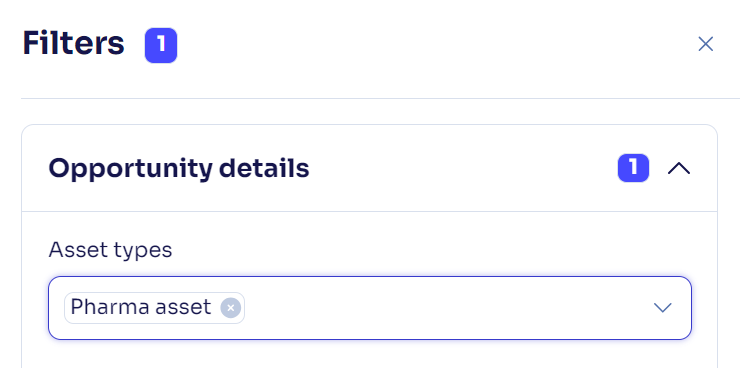Click the Asset types label
The height and width of the screenshot is (368, 740).
click(110, 250)
